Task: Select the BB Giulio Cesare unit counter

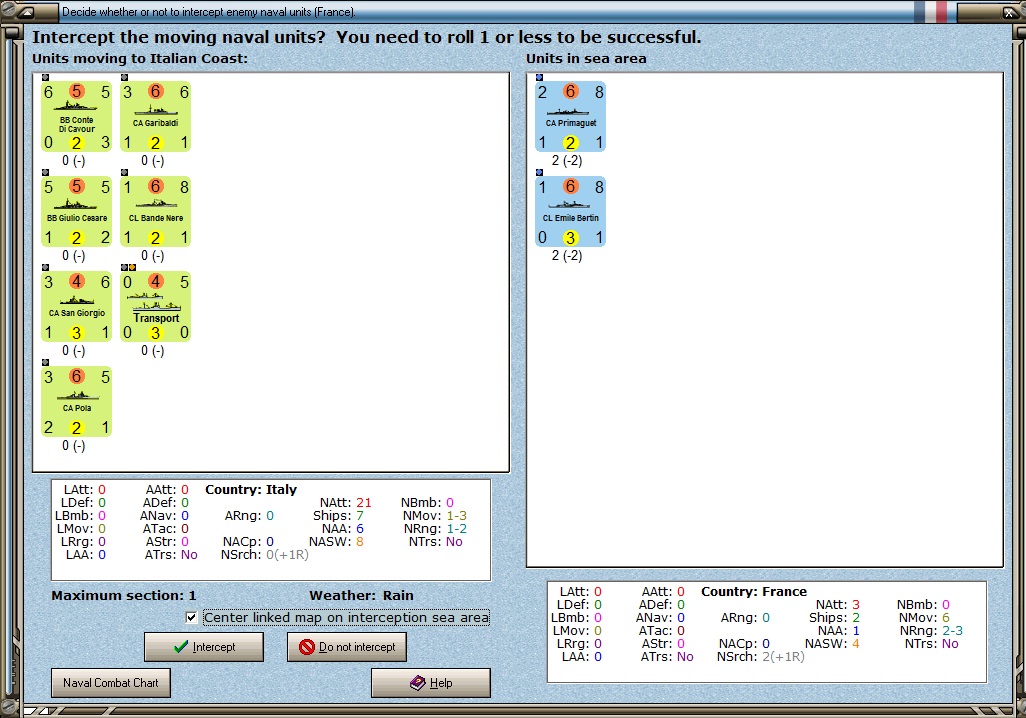Action: (x=77, y=211)
